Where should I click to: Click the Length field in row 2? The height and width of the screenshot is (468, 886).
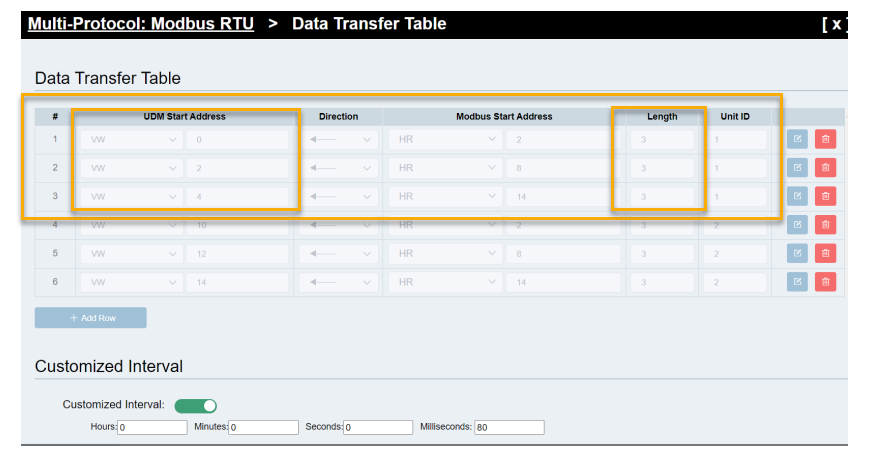click(x=662, y=168)
